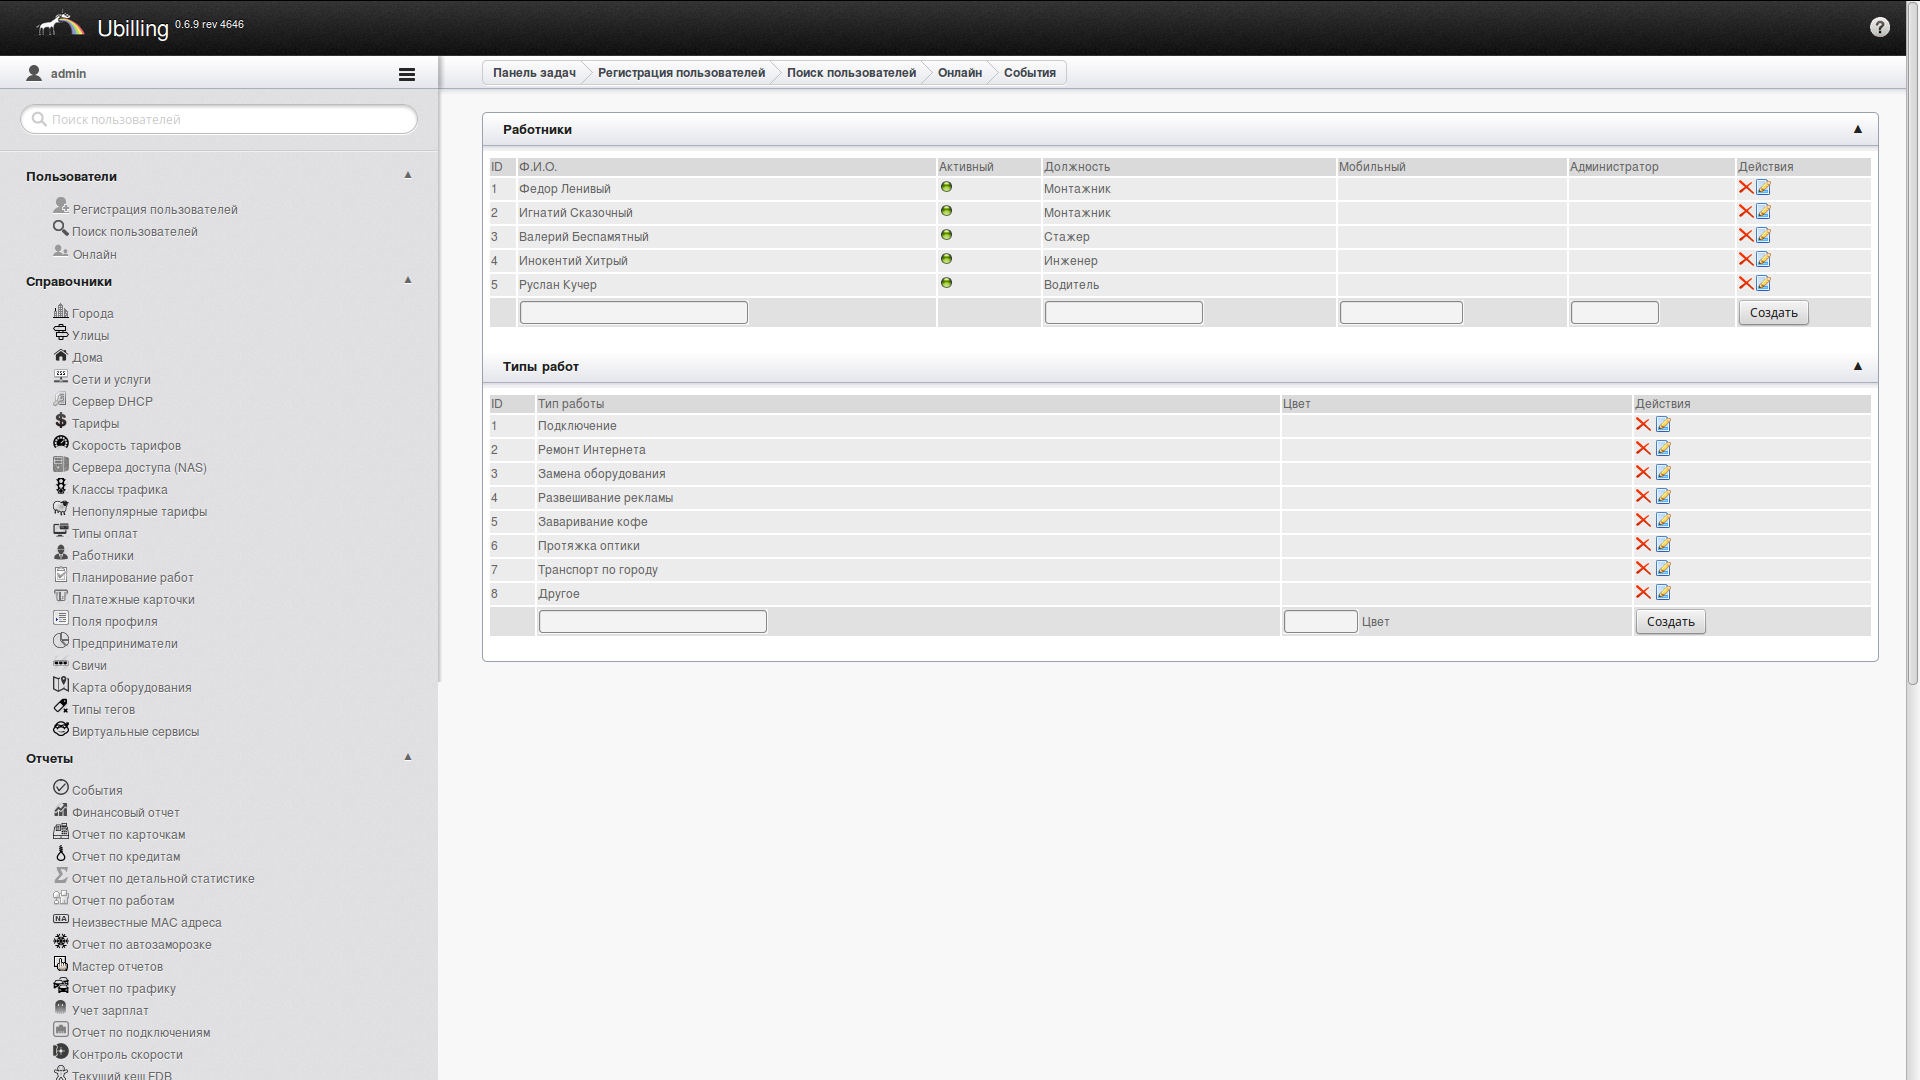Delete worker Федор Ленивый with red X

tap(1745, 188)
